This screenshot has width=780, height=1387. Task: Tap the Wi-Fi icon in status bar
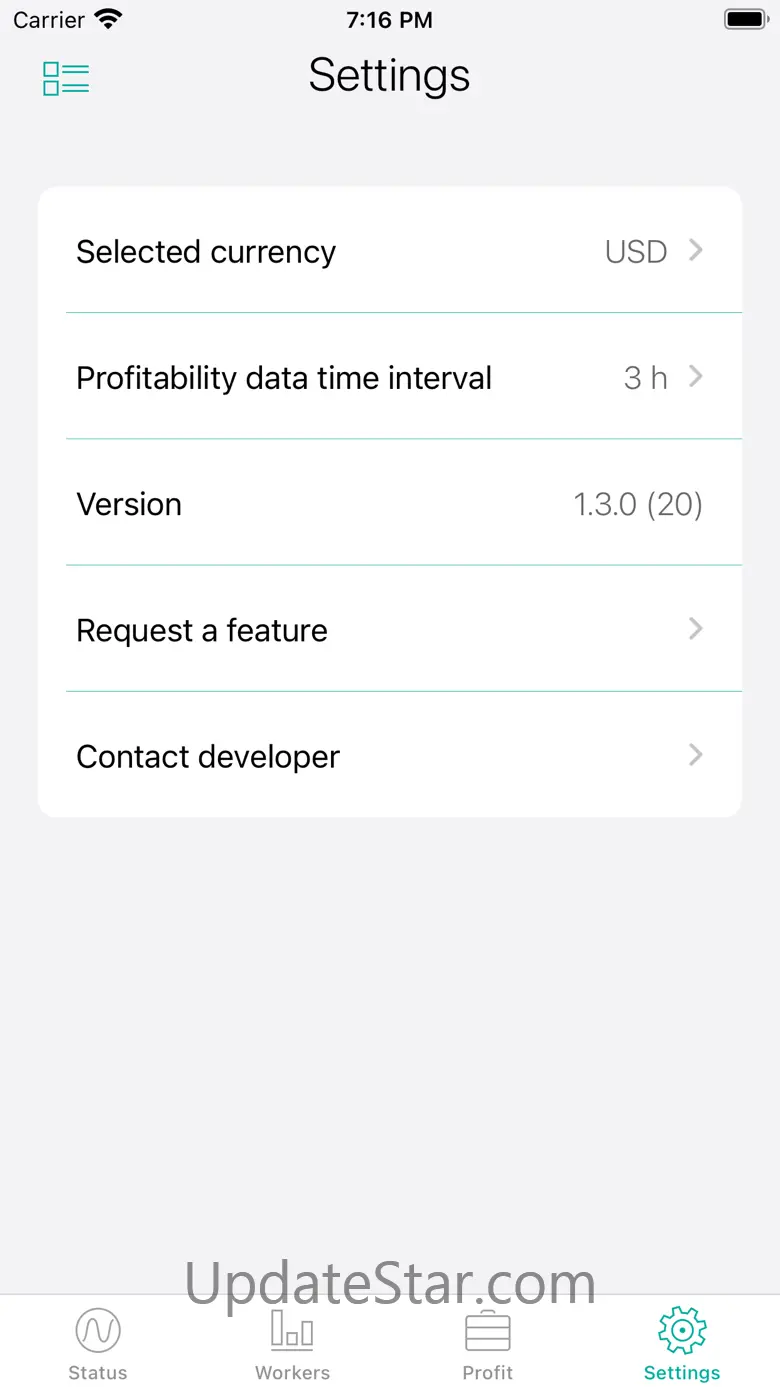point(107,19)
